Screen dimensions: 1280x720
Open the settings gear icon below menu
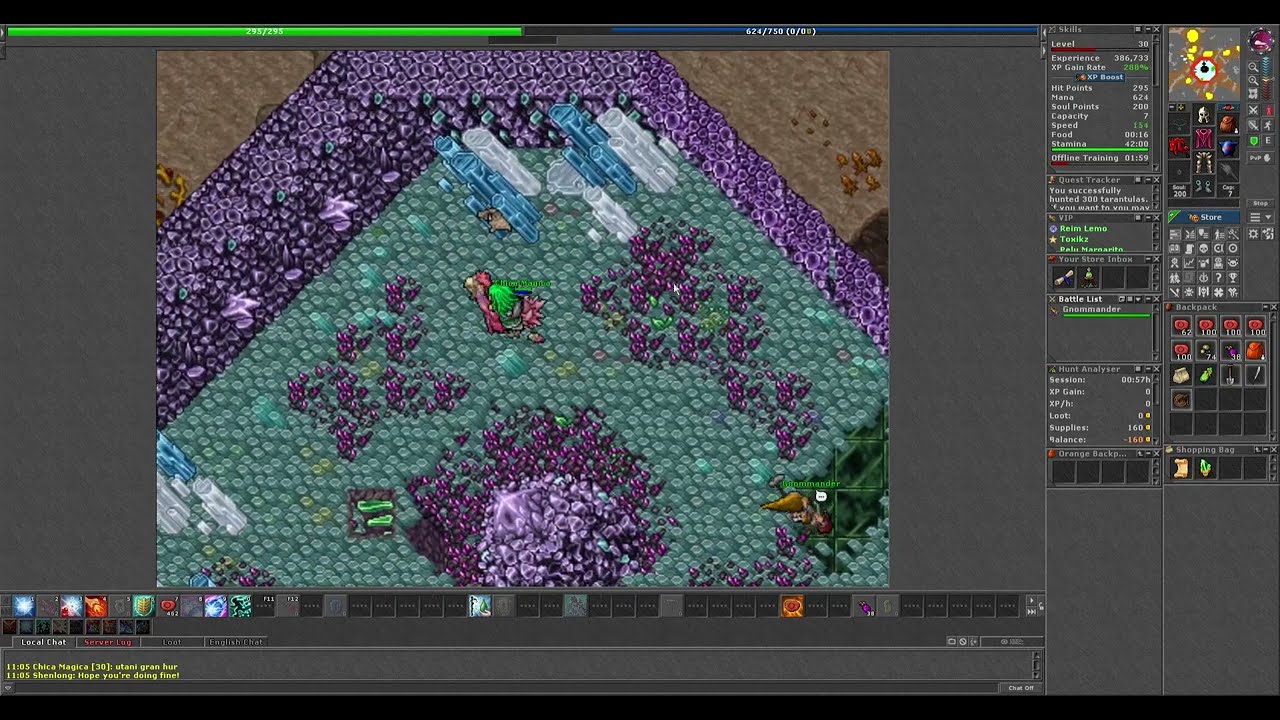1252,233
